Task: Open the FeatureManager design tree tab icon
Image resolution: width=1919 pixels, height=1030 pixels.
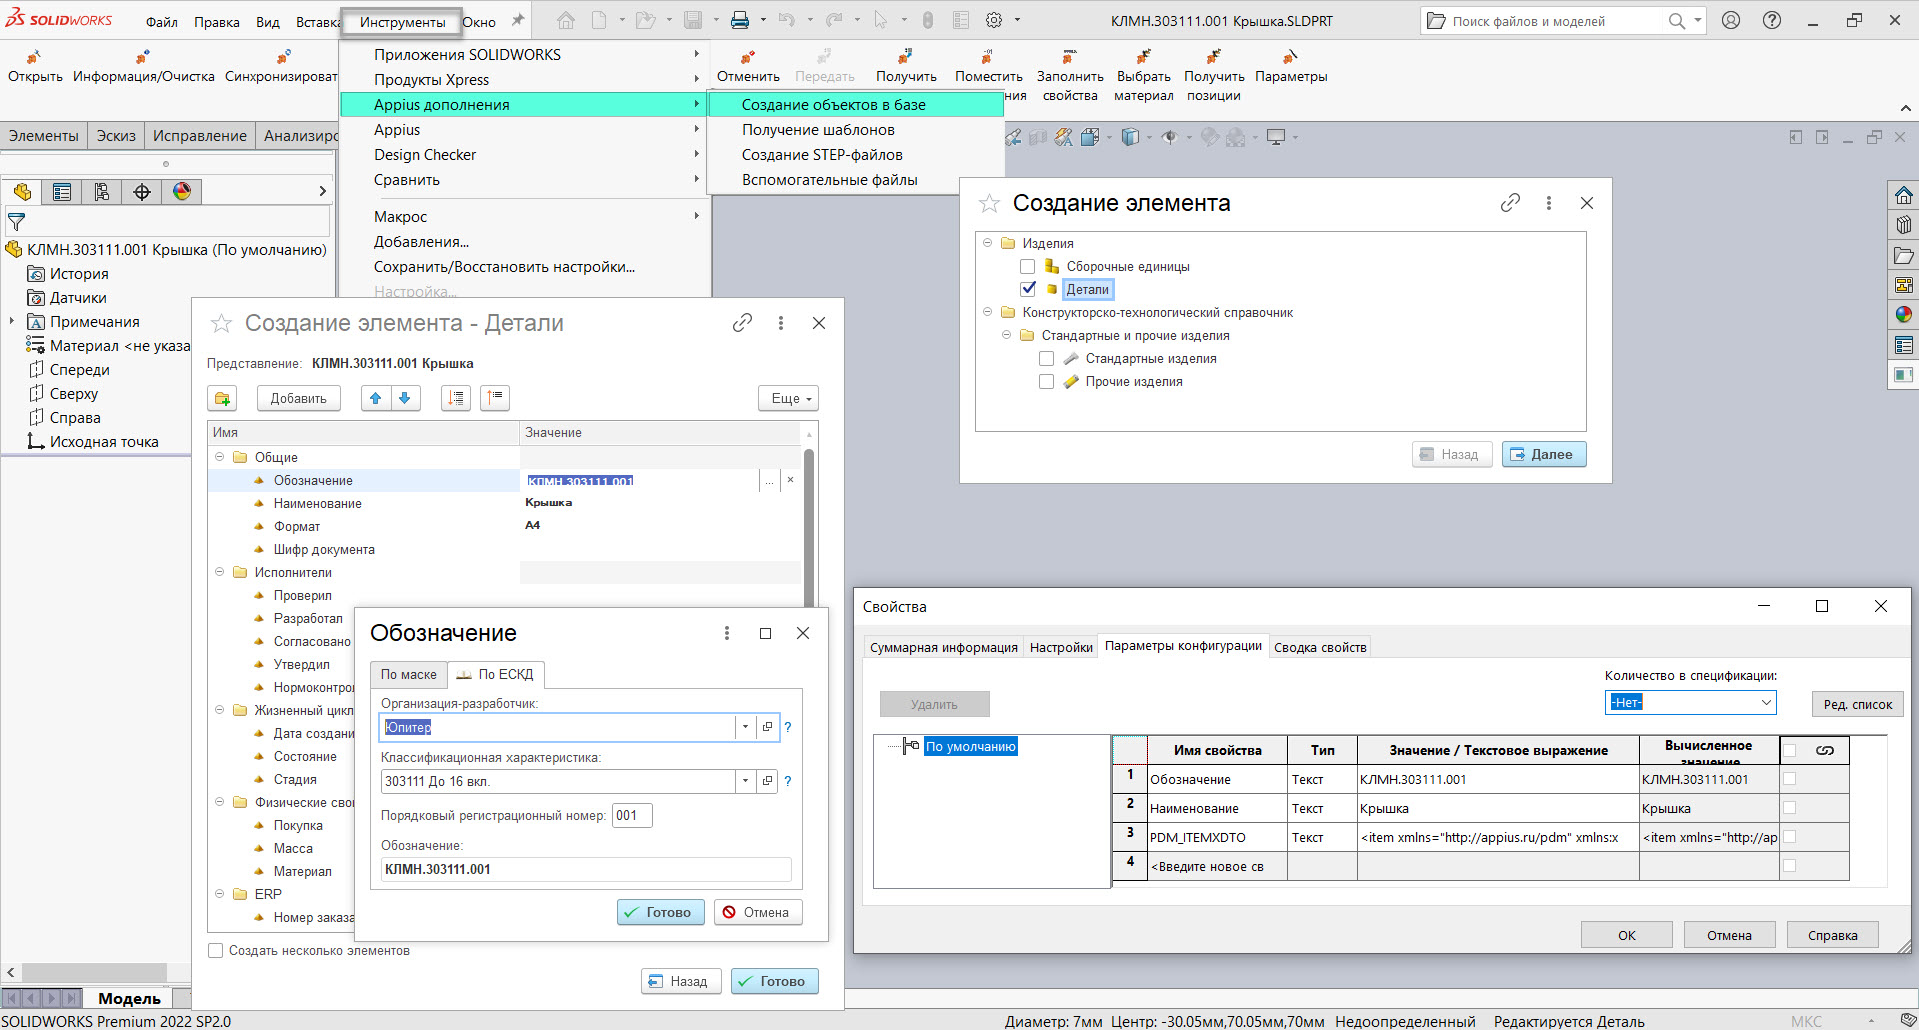Action: click(x=22, y=192)
